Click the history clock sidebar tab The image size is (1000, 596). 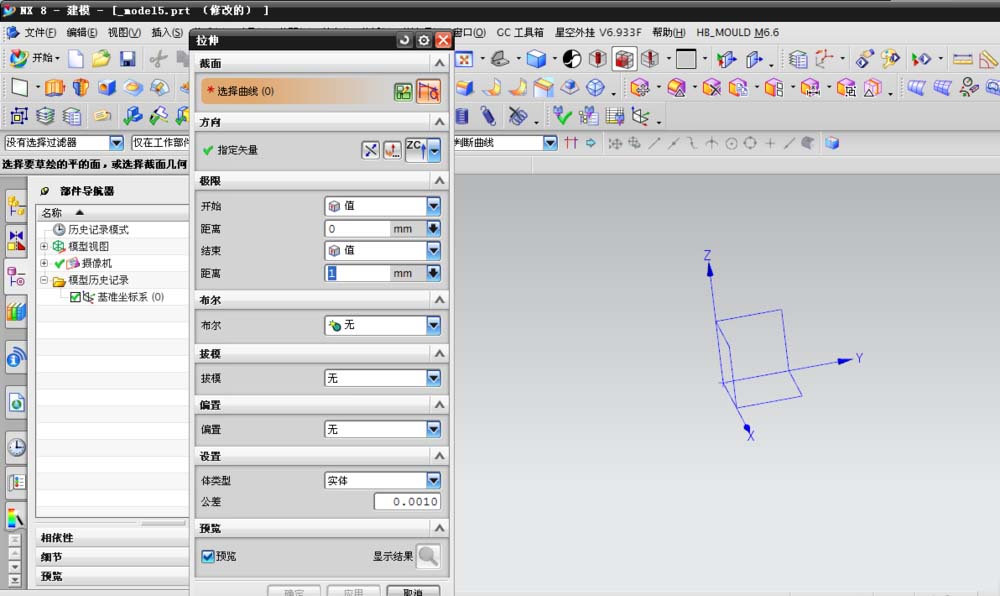(16, 447)
